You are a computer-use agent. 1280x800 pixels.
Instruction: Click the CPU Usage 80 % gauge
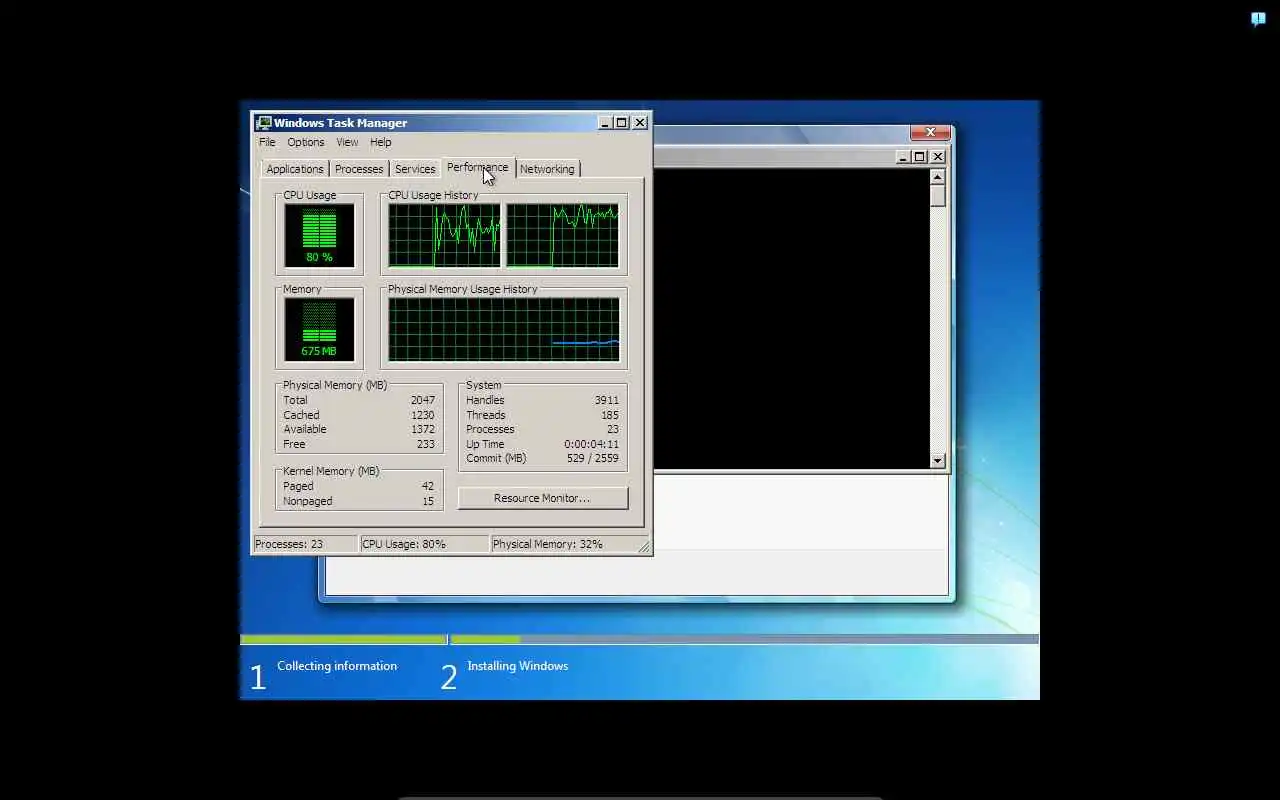pos(319,236)
